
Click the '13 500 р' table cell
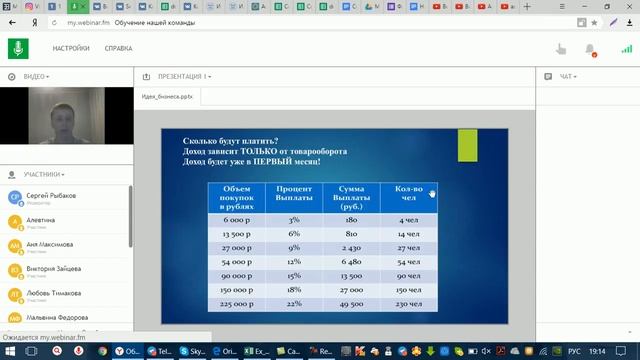pos(237,234)
